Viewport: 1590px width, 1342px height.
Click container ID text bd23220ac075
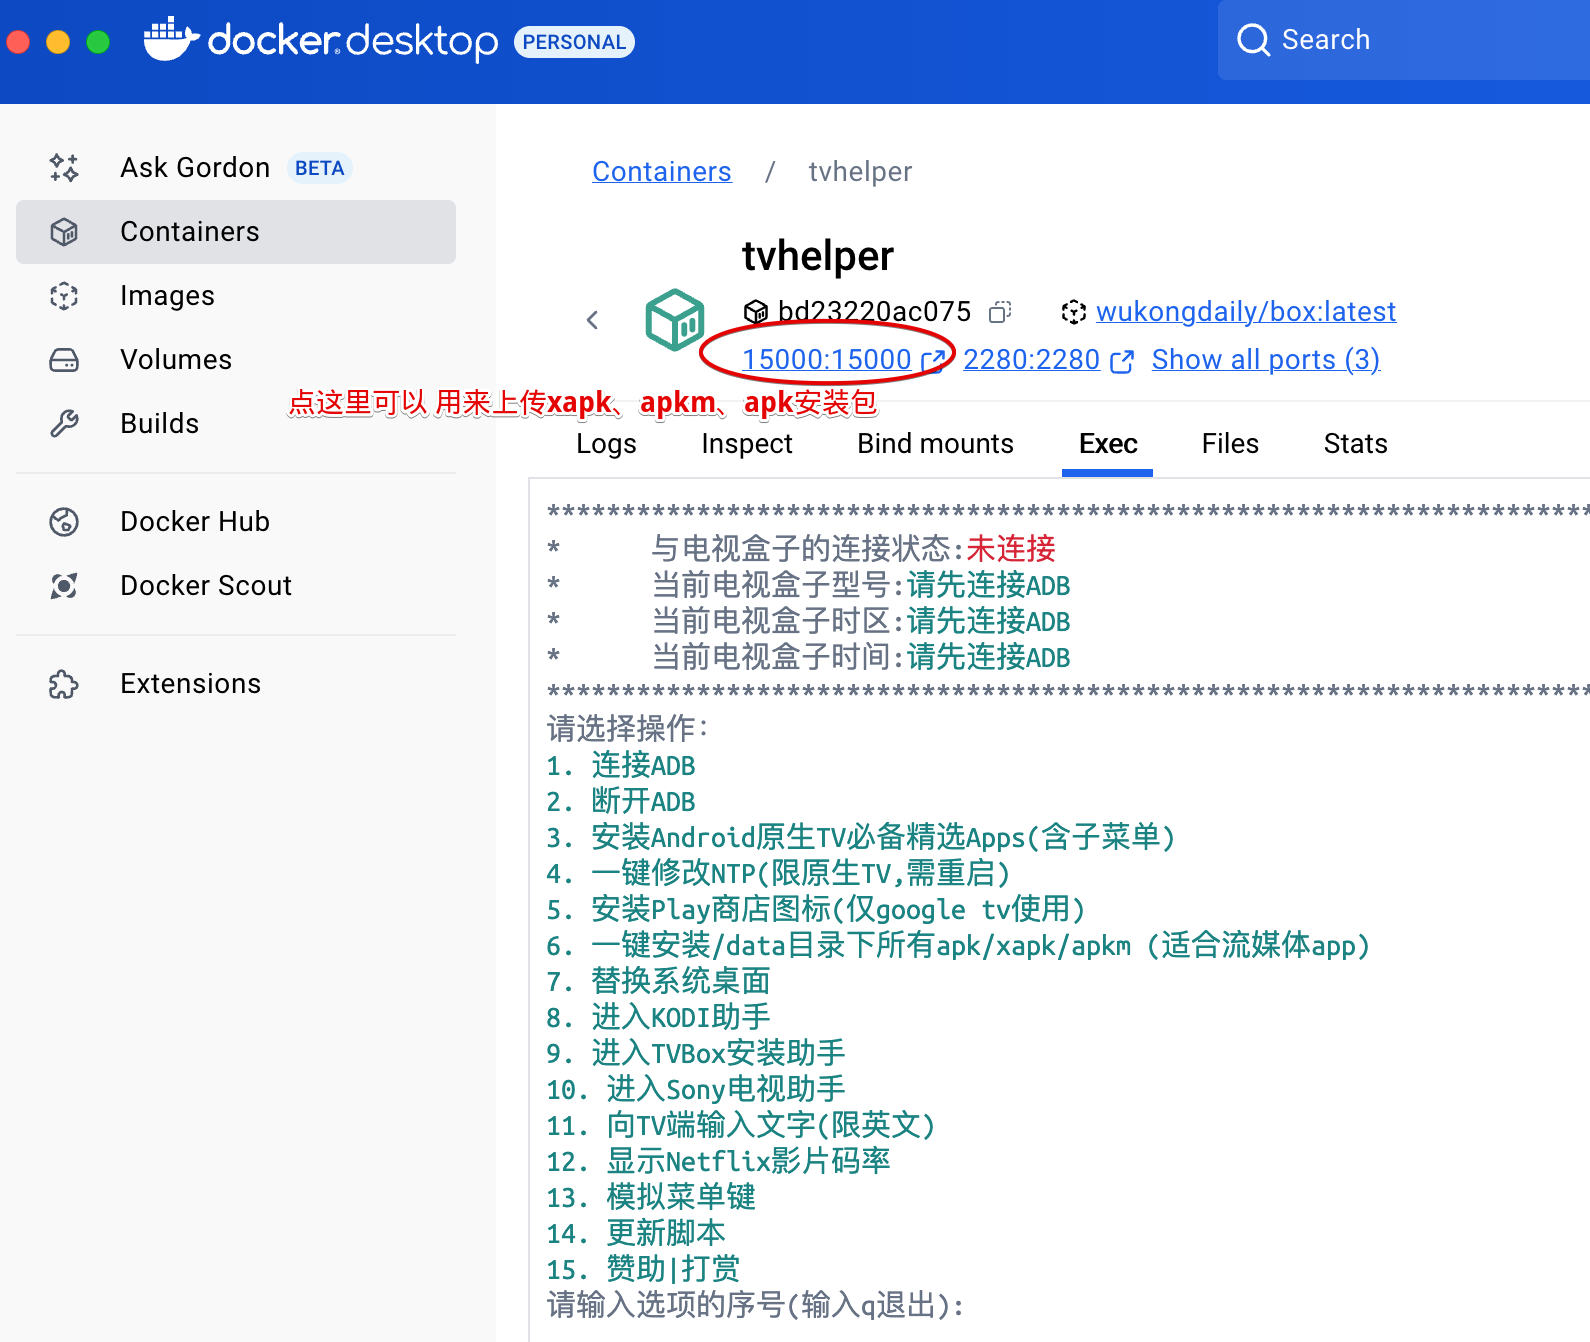pos(875,312)
